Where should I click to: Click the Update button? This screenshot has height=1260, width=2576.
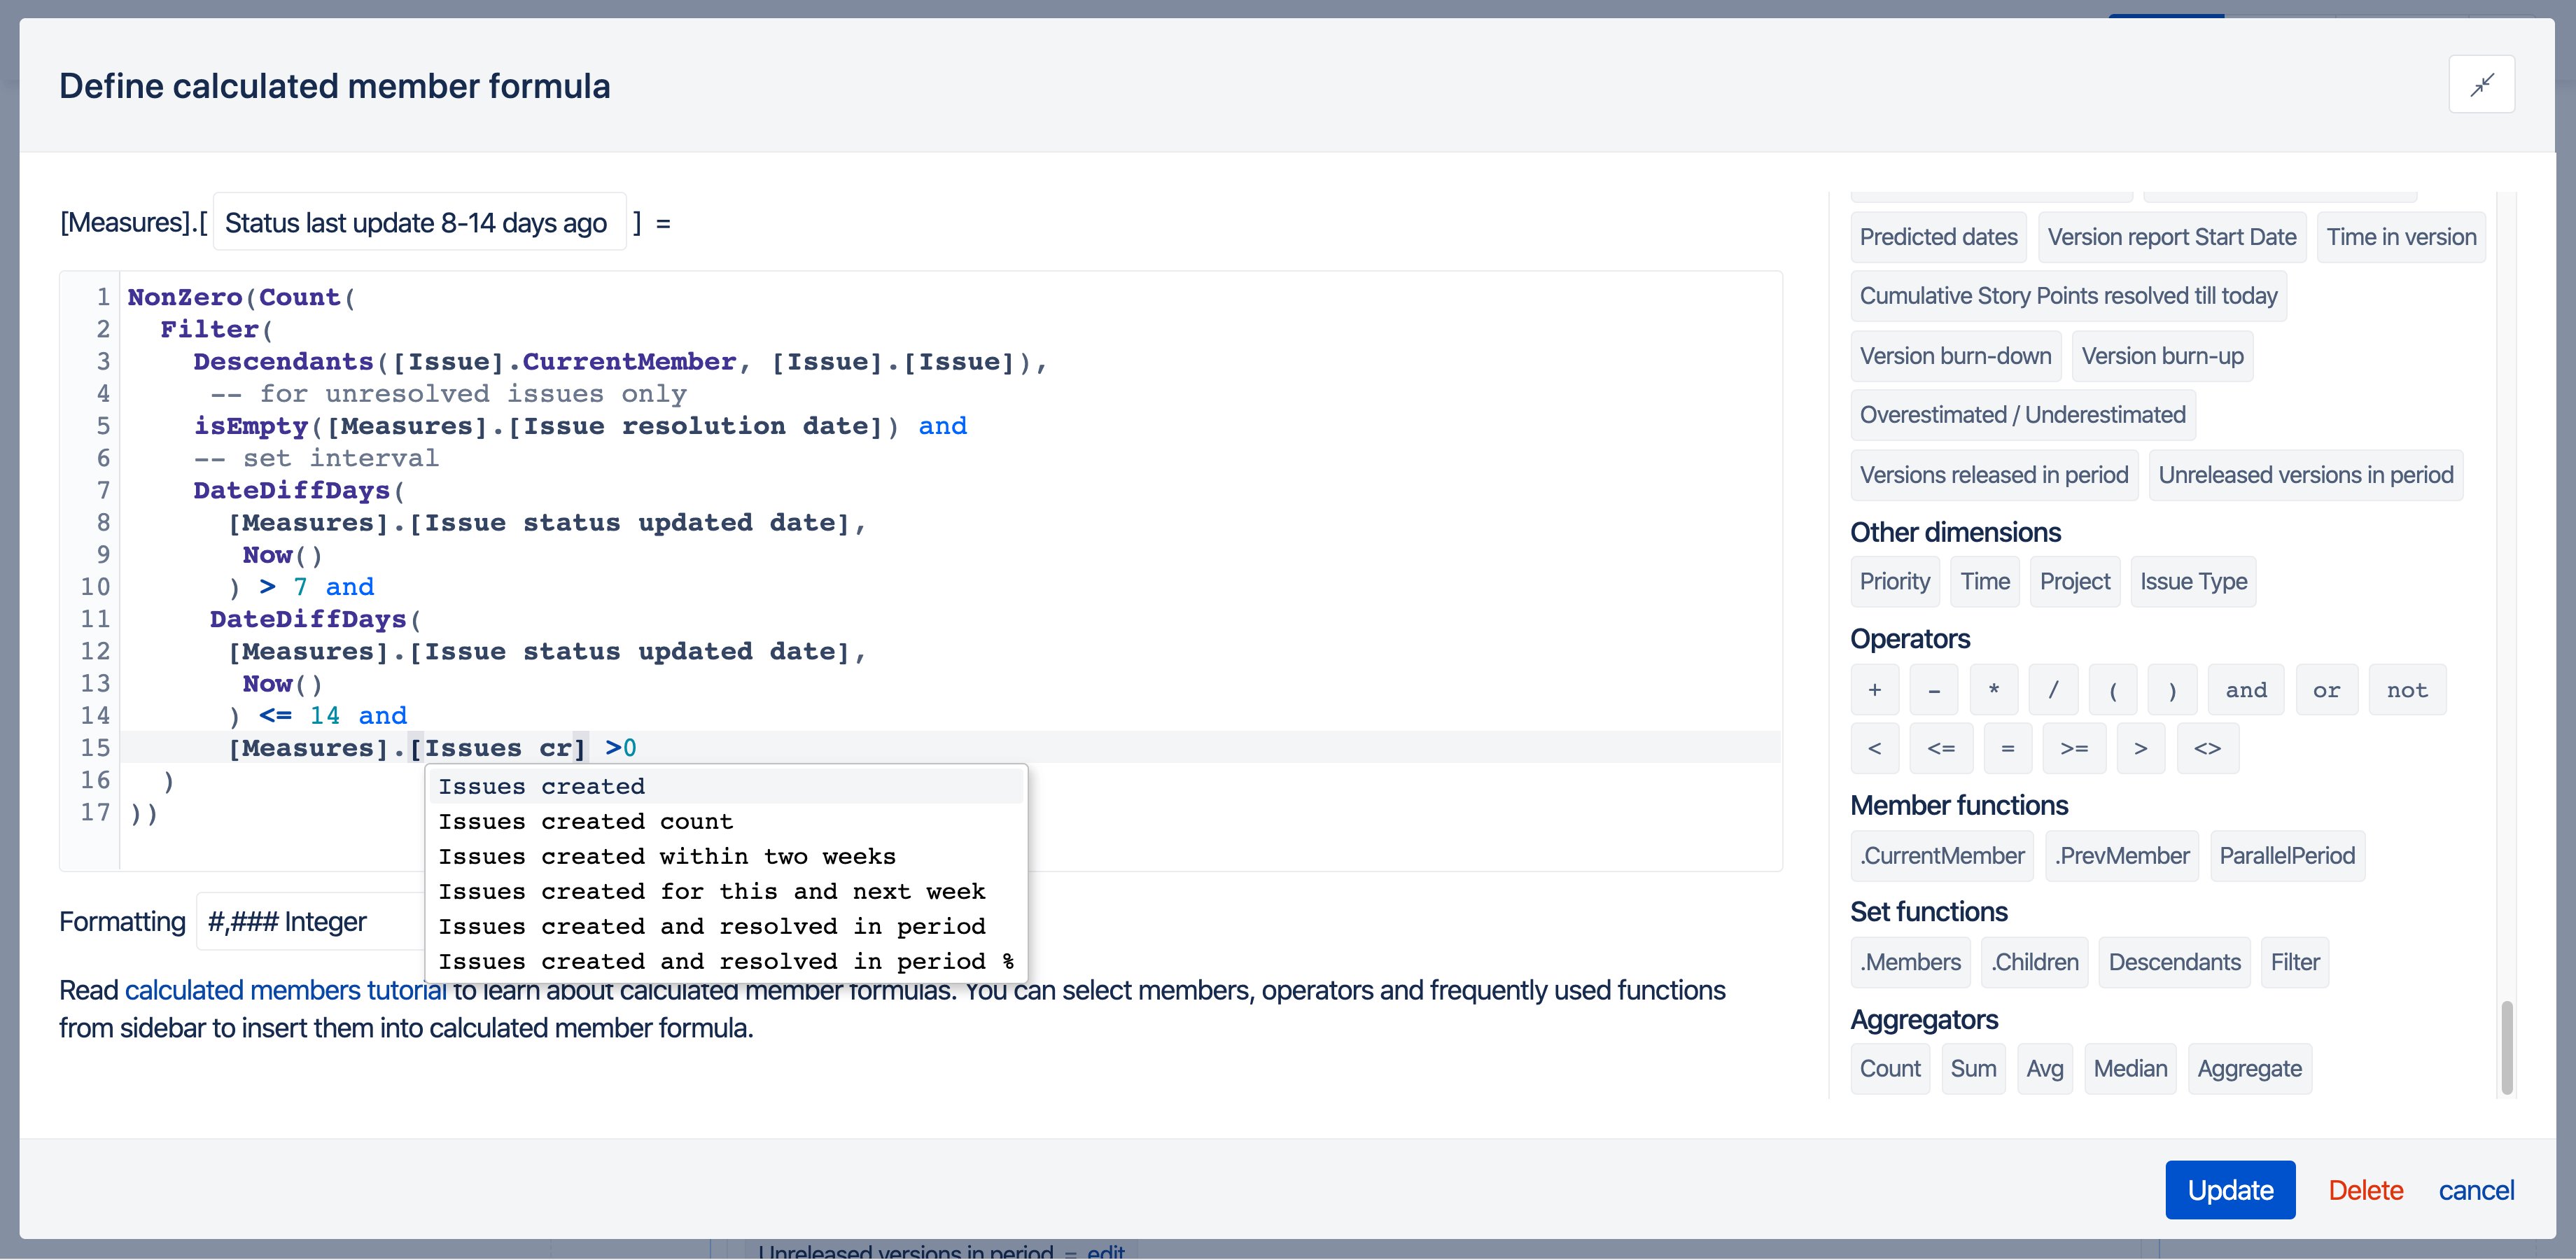[2230, 1190]
